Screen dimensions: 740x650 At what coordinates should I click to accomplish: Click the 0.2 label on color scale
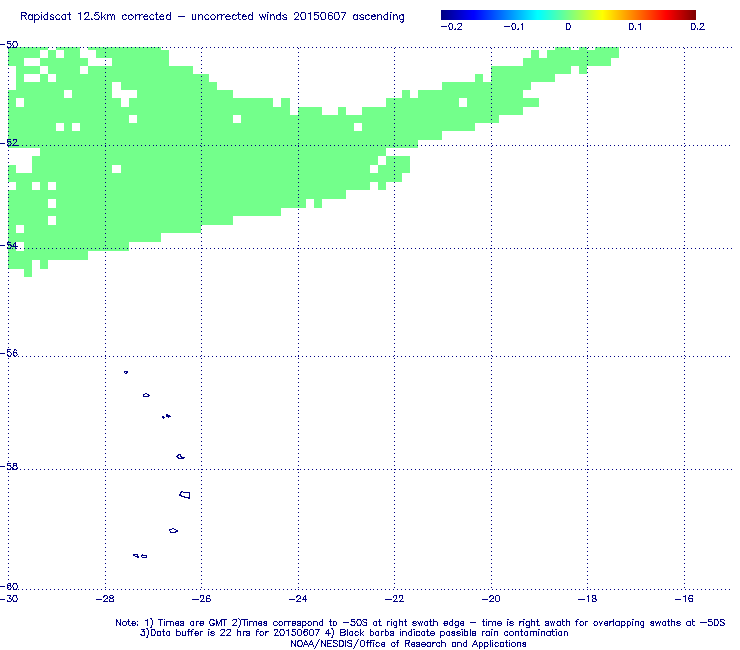698,27
